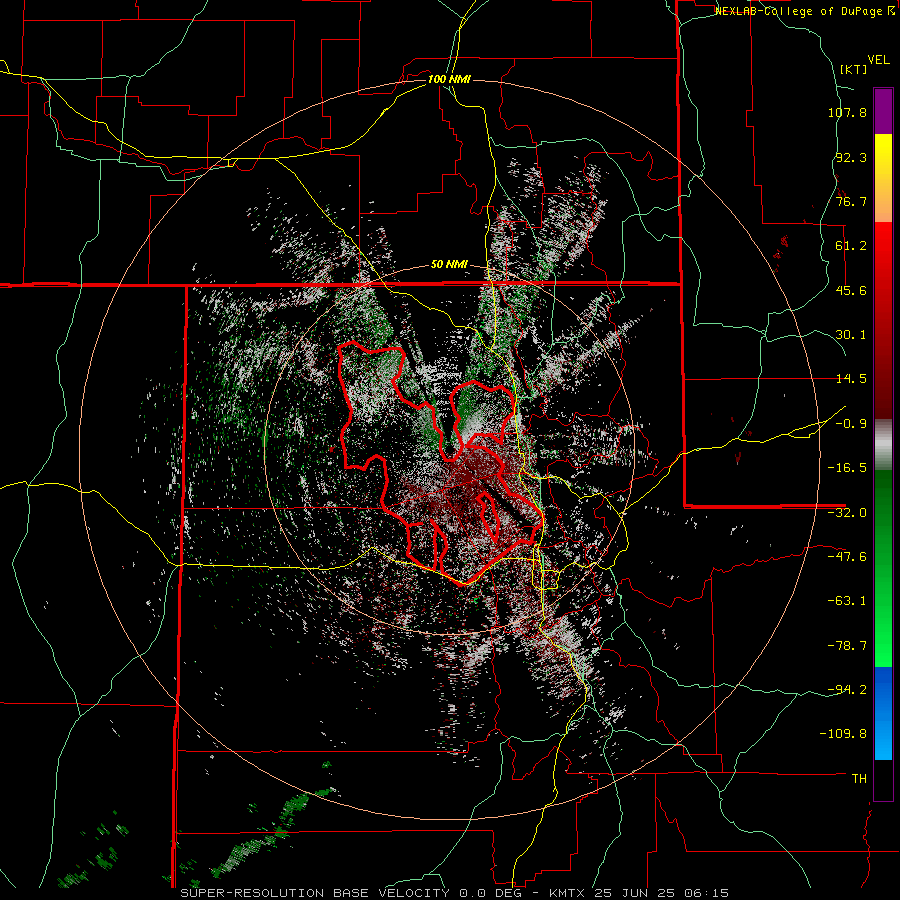Screen dimensions: 900x900
Task: Click the yellow-orange segment of velocity color bar
Action: (x=883, y=178)
